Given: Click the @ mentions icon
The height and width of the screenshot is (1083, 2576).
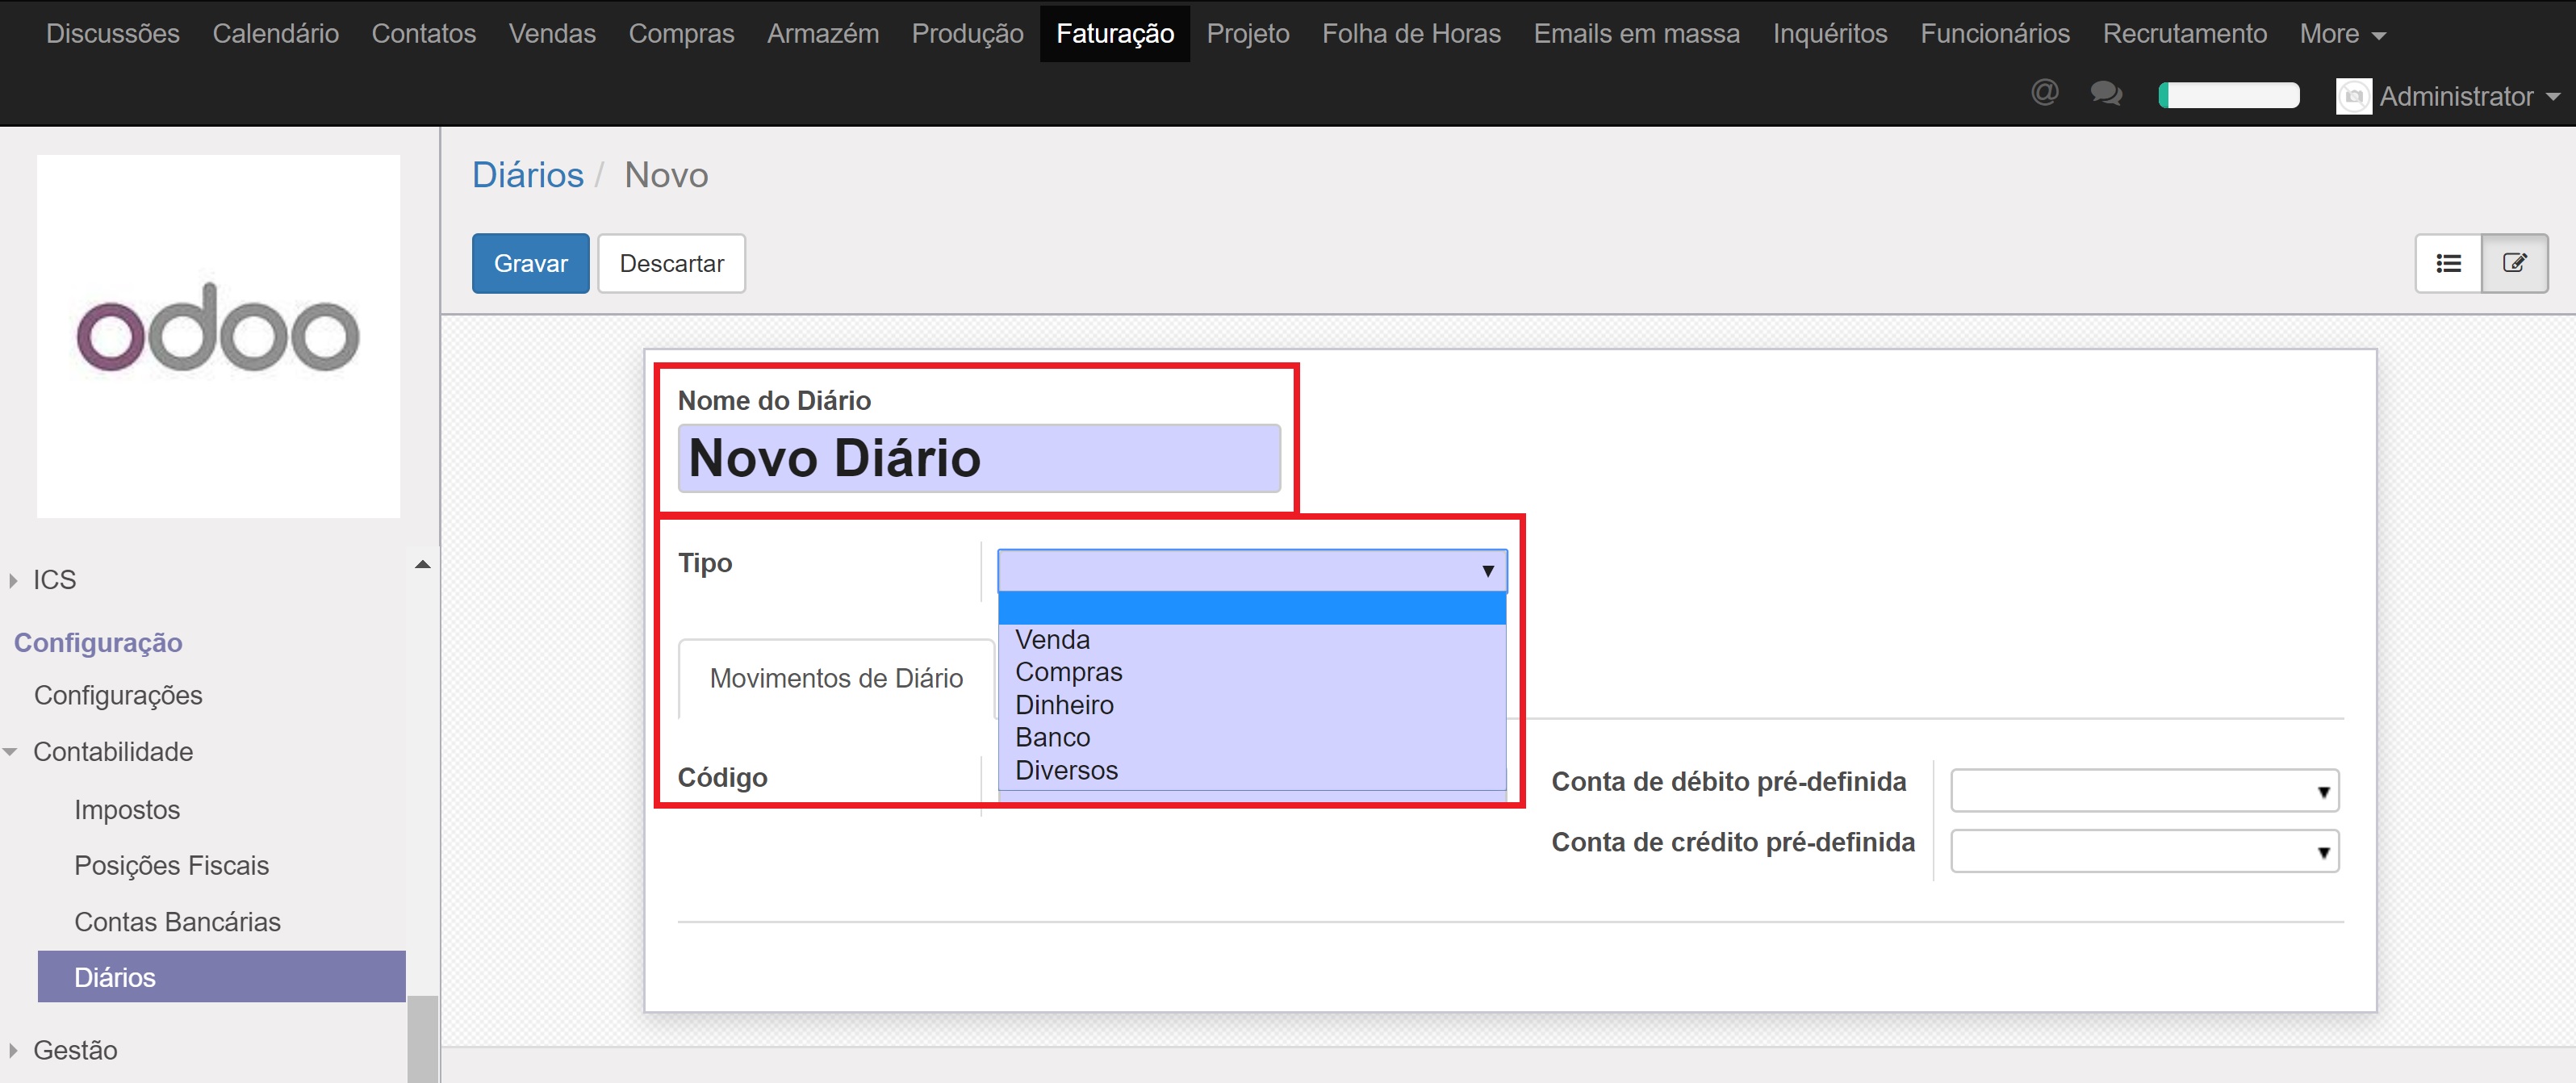Looking at the screenshot, I should 2044,94.
